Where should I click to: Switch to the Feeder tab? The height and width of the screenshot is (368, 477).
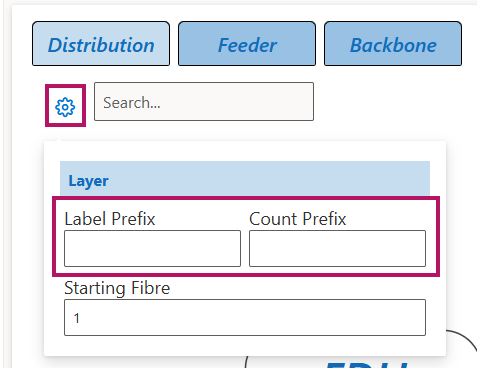pos(247,44)
